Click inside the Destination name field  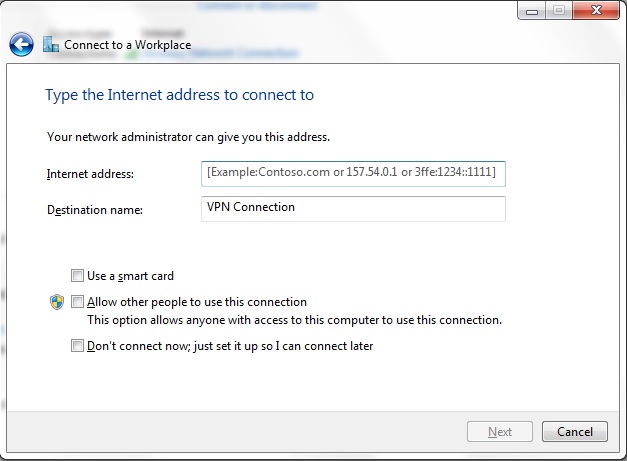pyautogui.click(x=353, y=209)
